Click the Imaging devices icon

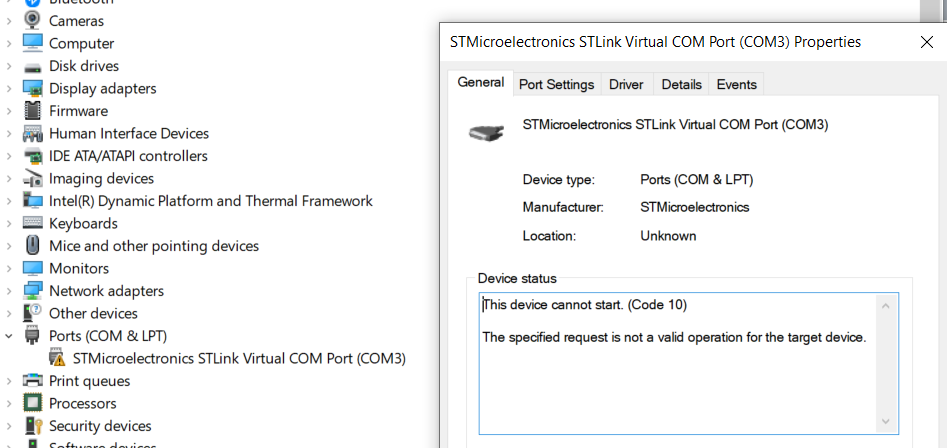click(33, 178)
